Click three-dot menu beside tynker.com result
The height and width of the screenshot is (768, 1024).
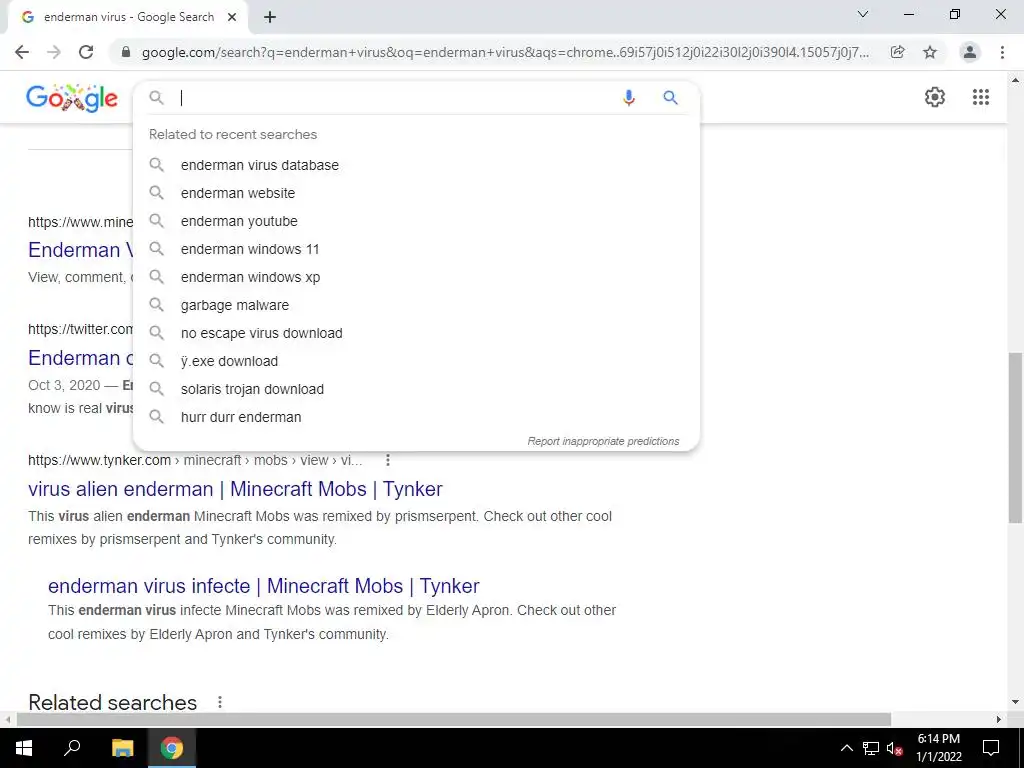(x=387, y=460)
